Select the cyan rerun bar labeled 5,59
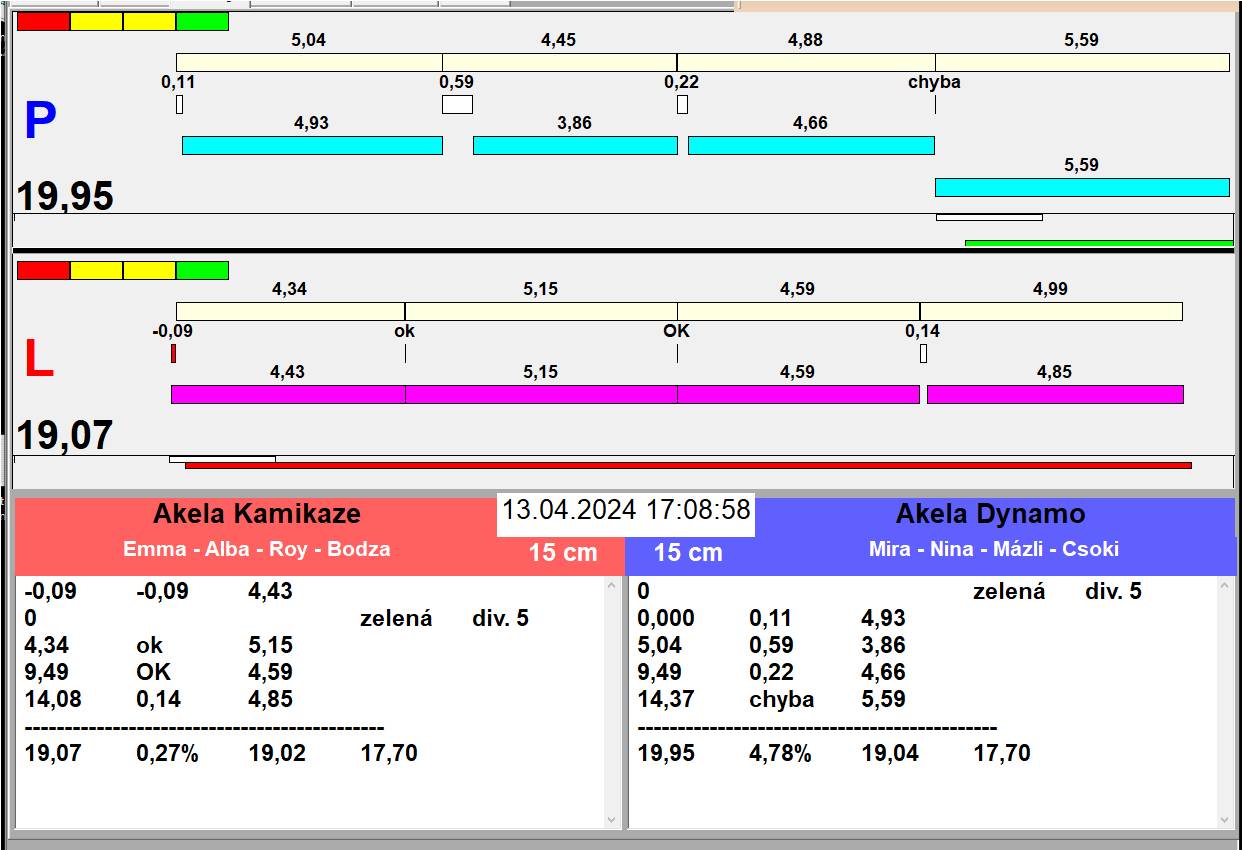 pyautogui.click(x=1082, y=187)
